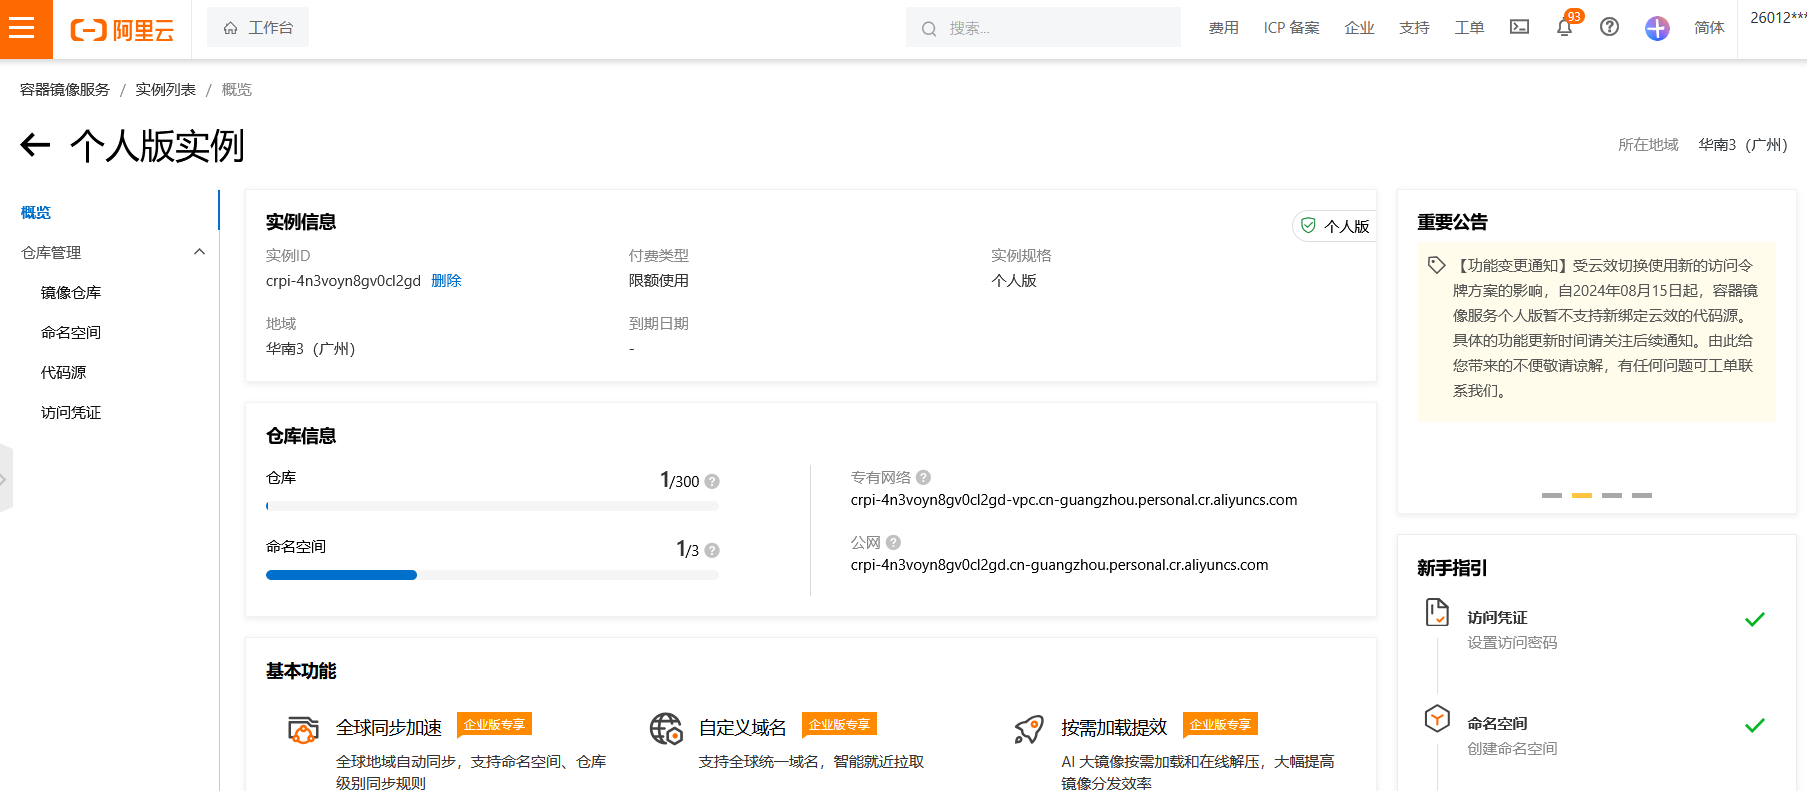Click the tag icon in announcement
This screenshot has width=1807, height=791.
pyautogui.click(x=1436, y=265)
